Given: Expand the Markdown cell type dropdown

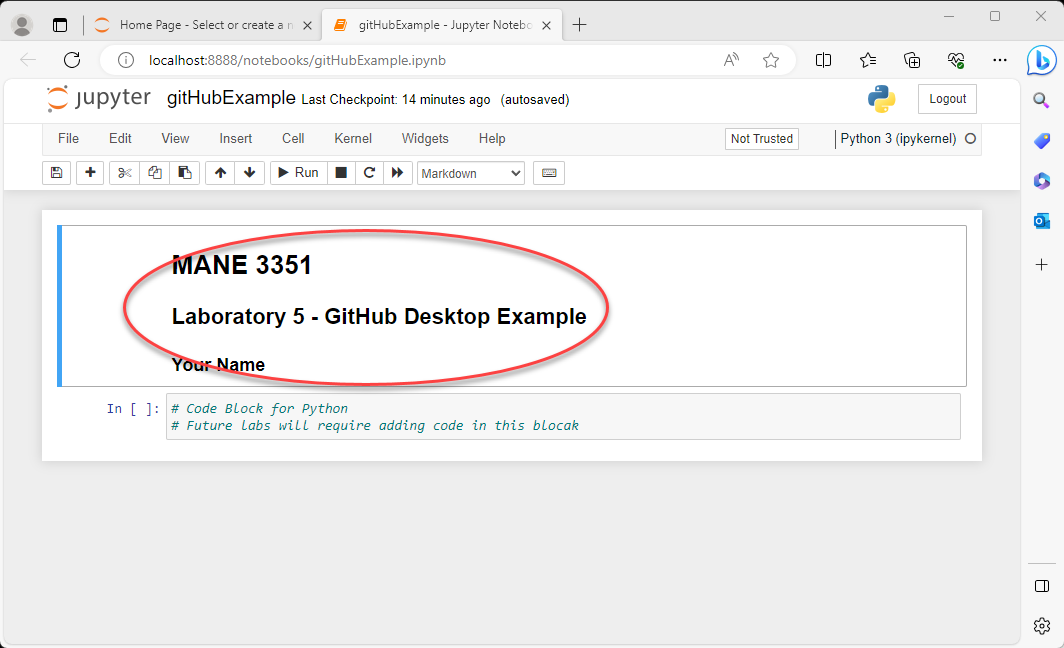Looking at the screenshot, I should 470,173.
